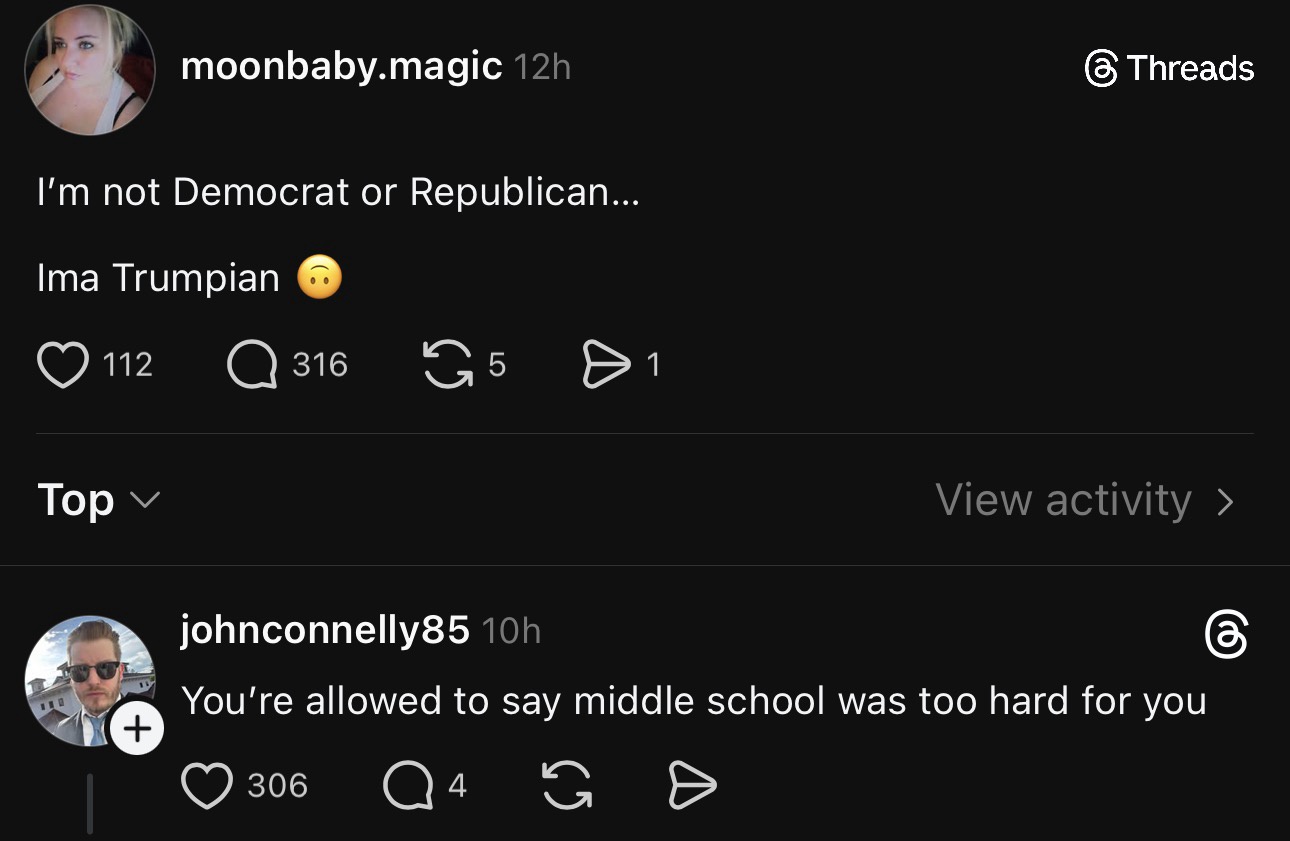This screenshot has width=1290, height=841.
Task: Click the 10h reply timestamp
Action: (511, 631)
